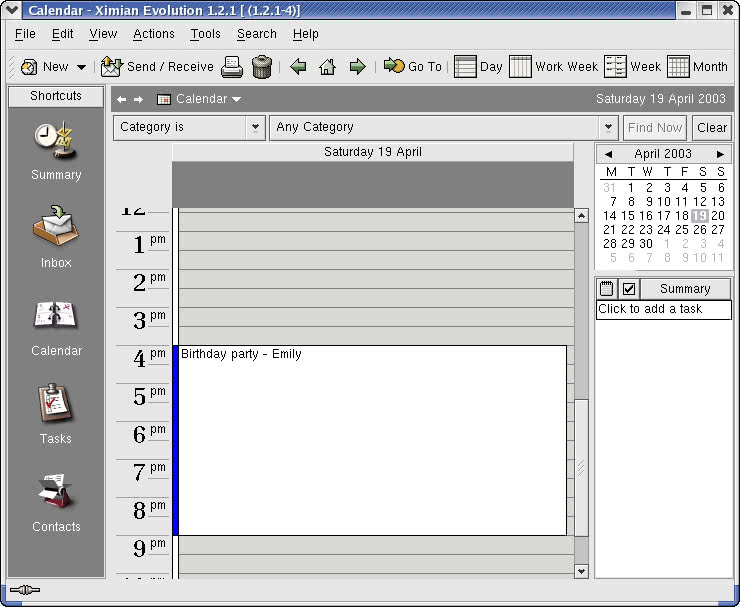740x607 pixels.
Task: Open the Help menu
Action: pos(305,34)
